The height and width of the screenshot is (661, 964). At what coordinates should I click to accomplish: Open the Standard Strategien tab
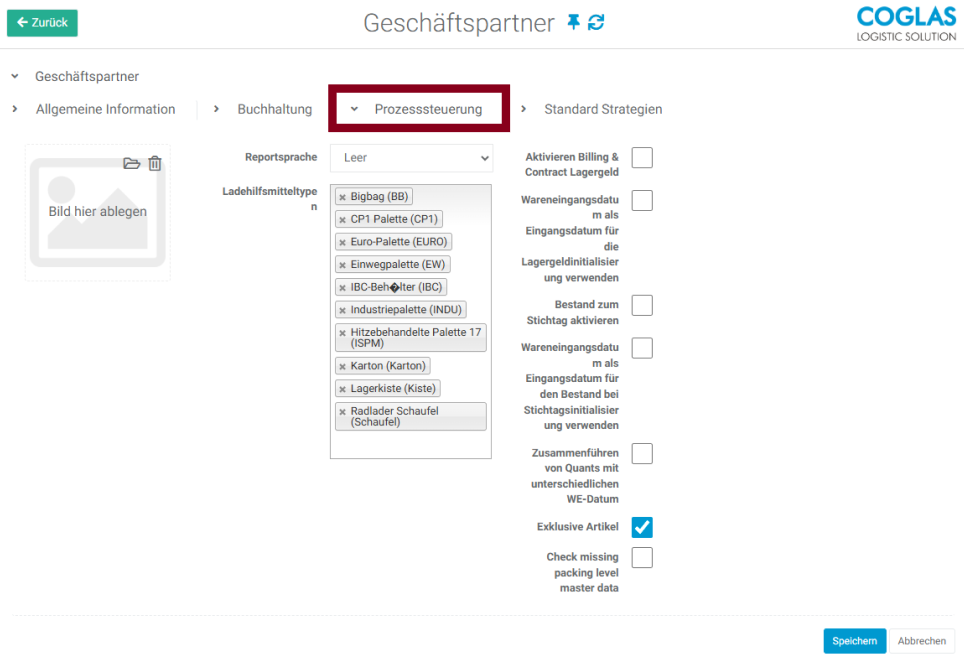(602, 109)
